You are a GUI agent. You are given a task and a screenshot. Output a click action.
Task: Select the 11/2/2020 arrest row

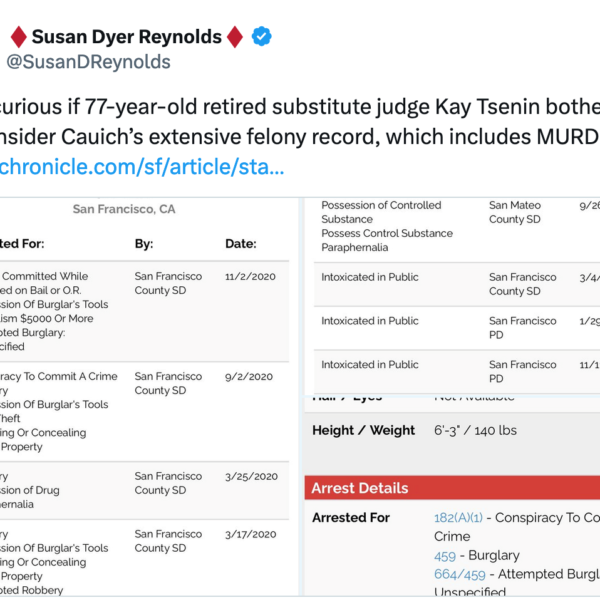(144, 311)
